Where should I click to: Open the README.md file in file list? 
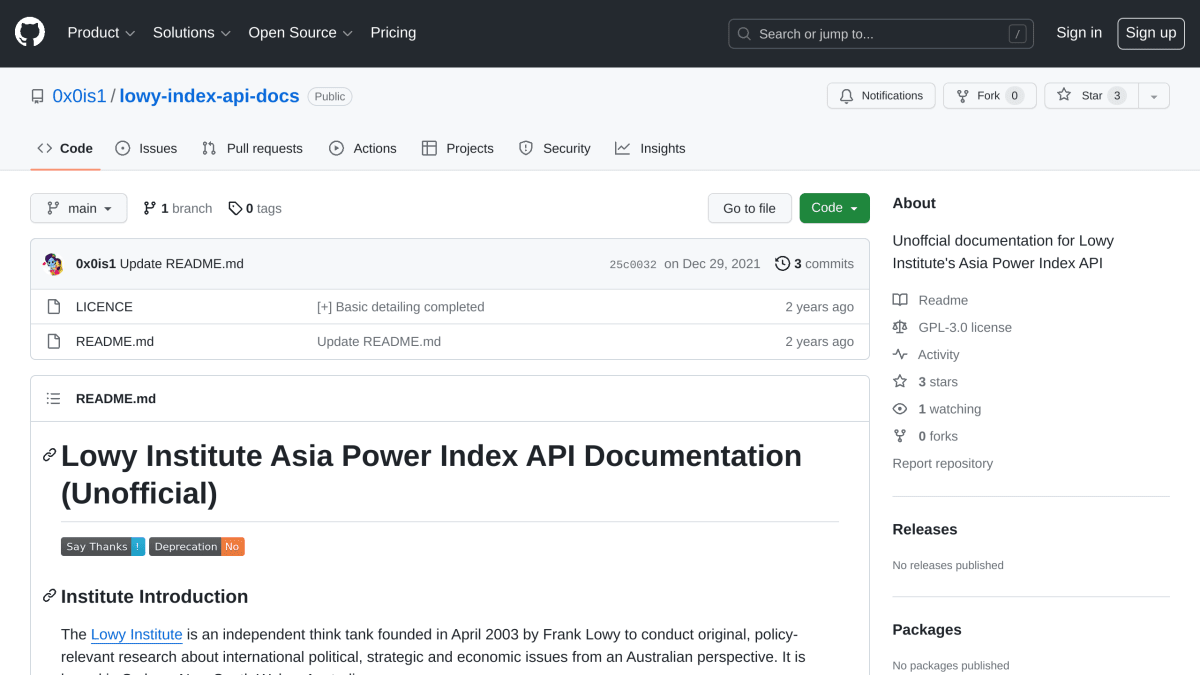(115, 341)
